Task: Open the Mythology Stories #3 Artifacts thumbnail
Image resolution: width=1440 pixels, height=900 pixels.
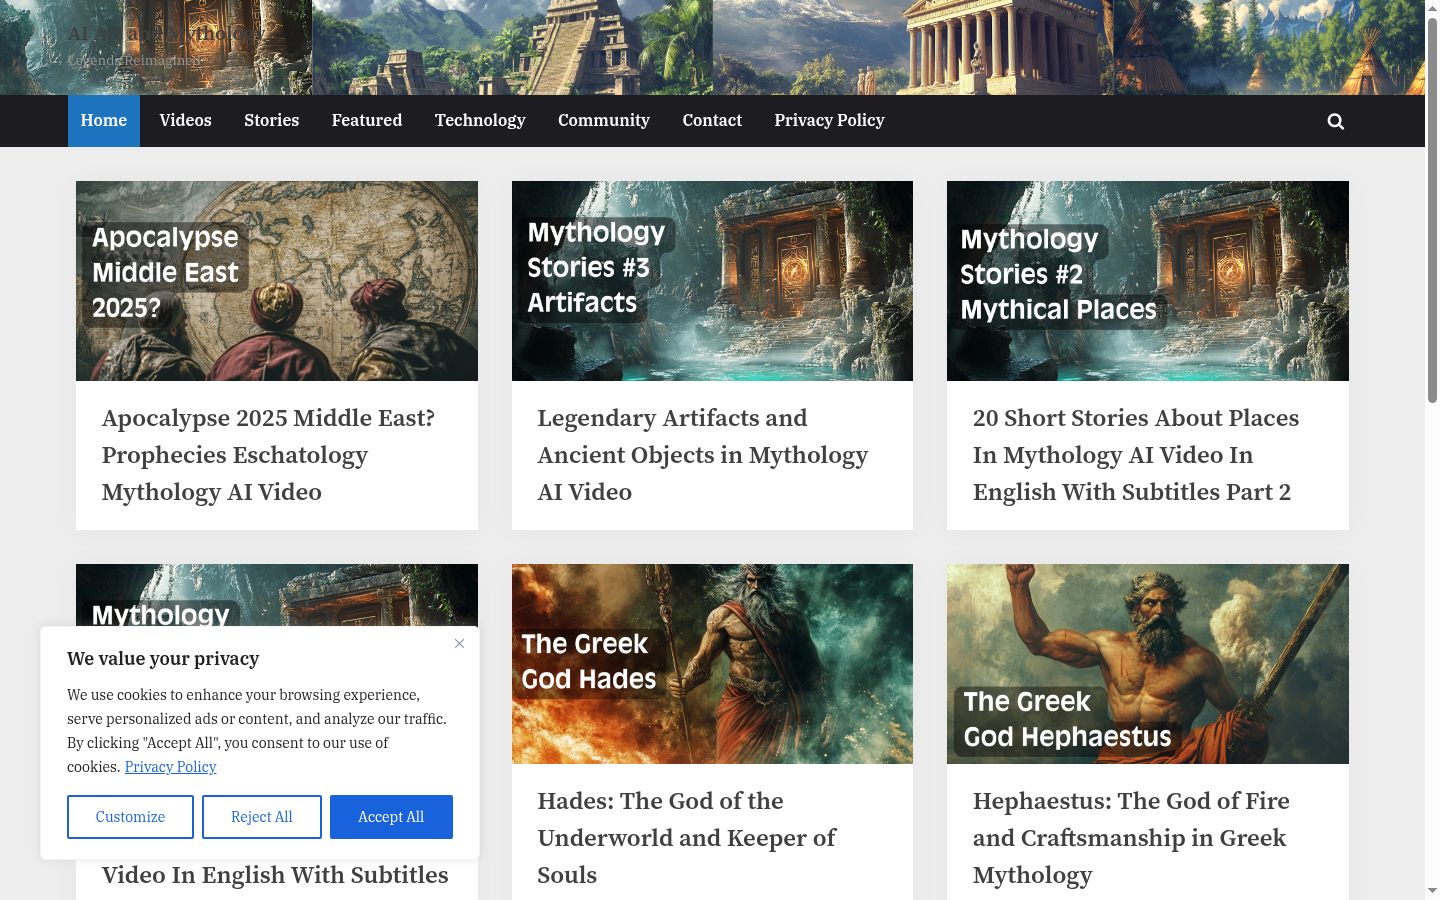Action: [x=712, y=281]
